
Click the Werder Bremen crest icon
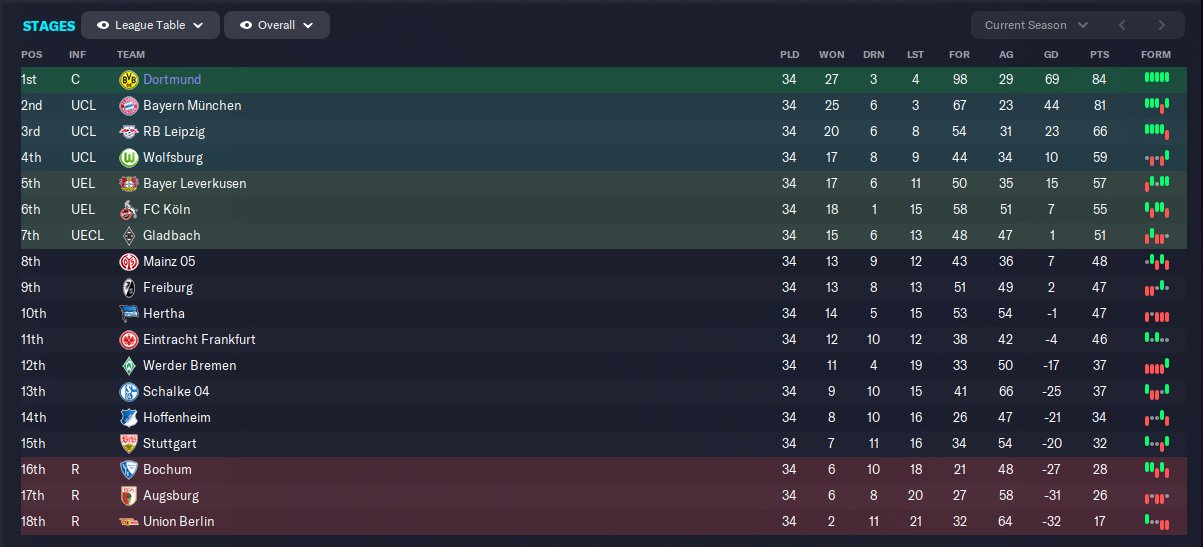tap(128, 365)
